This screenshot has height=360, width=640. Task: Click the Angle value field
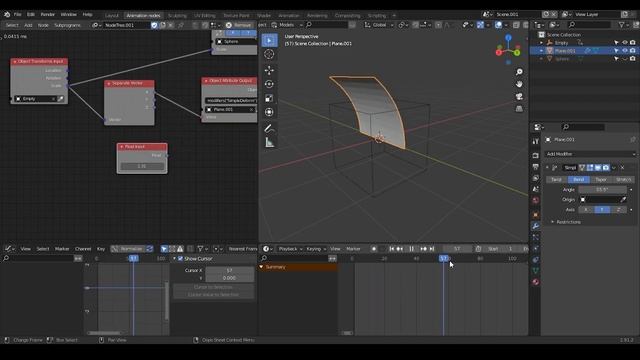click(x=602, y=190)
